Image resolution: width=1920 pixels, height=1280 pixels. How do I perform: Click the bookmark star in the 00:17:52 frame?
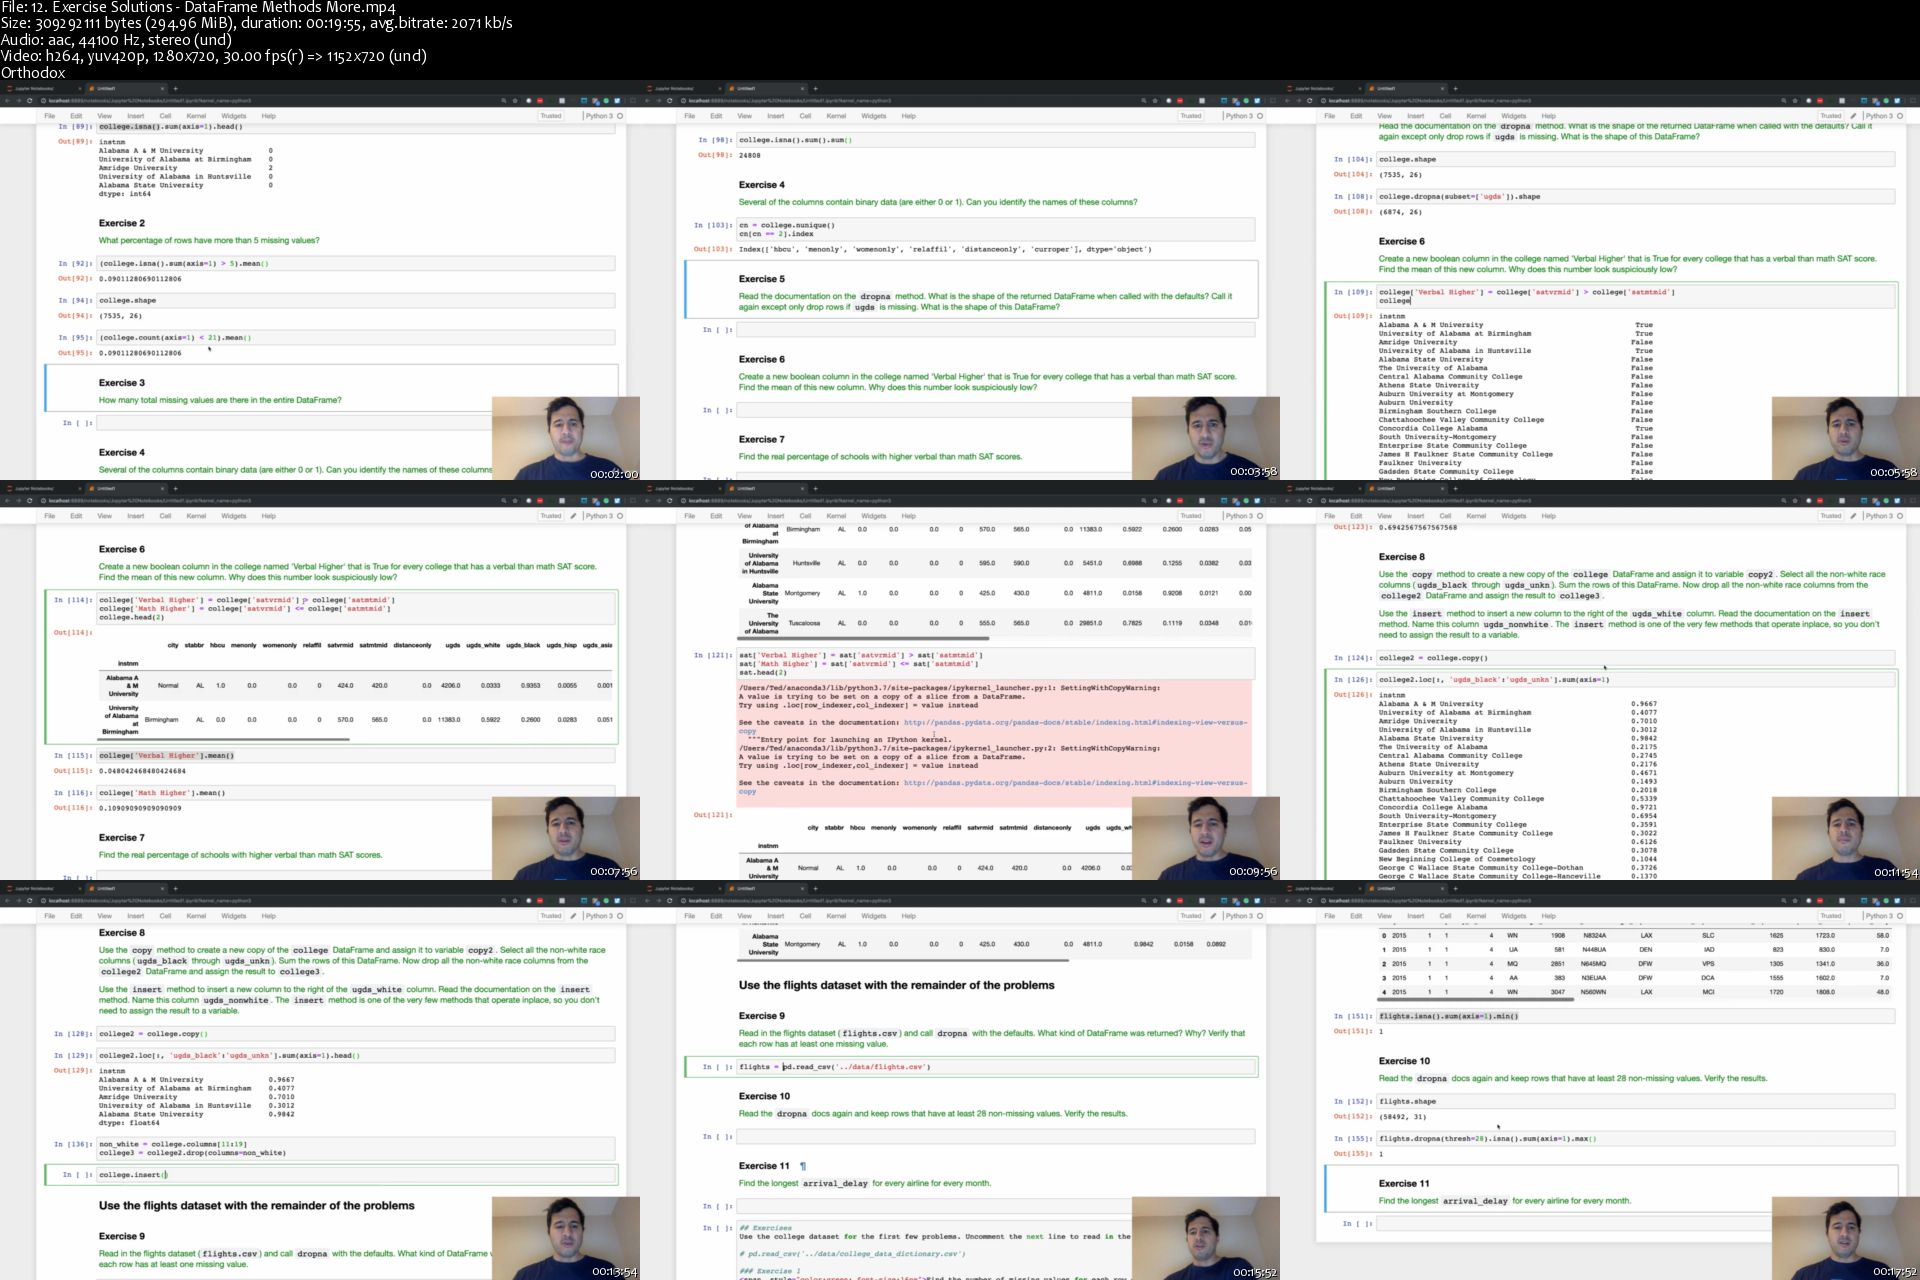coord(1796,901)
